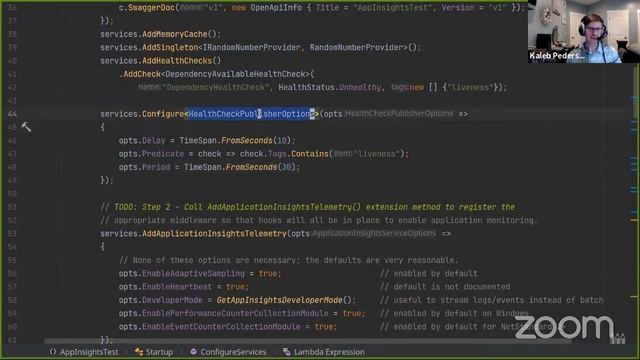This screenshot has width=640, height=360.
Task: Click EnableHeartbeat property
Action: (x=177, y=287)
